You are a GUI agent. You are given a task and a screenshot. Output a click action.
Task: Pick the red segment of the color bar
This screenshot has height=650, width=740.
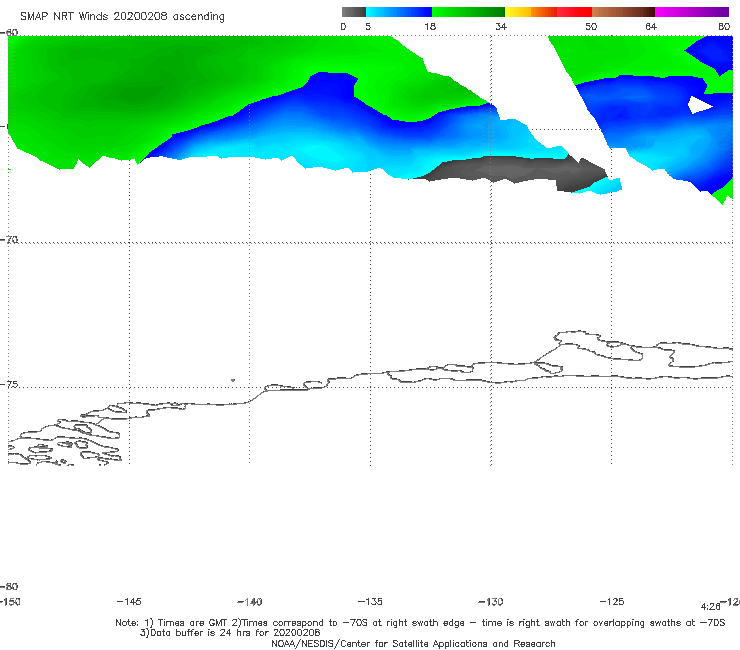click(x=574, y=12)
